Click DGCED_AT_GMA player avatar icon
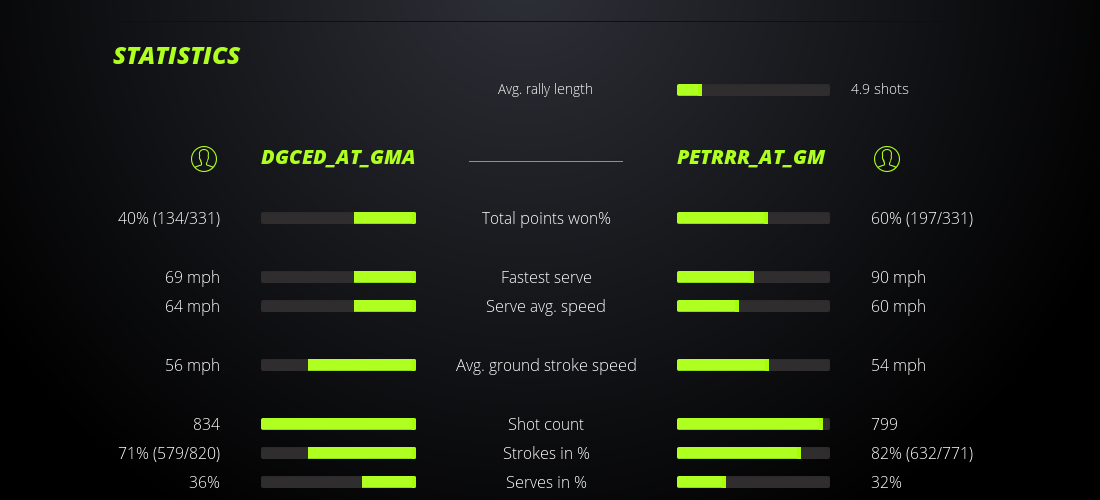This screenshot has height=500, width=1100. [204, 158]
